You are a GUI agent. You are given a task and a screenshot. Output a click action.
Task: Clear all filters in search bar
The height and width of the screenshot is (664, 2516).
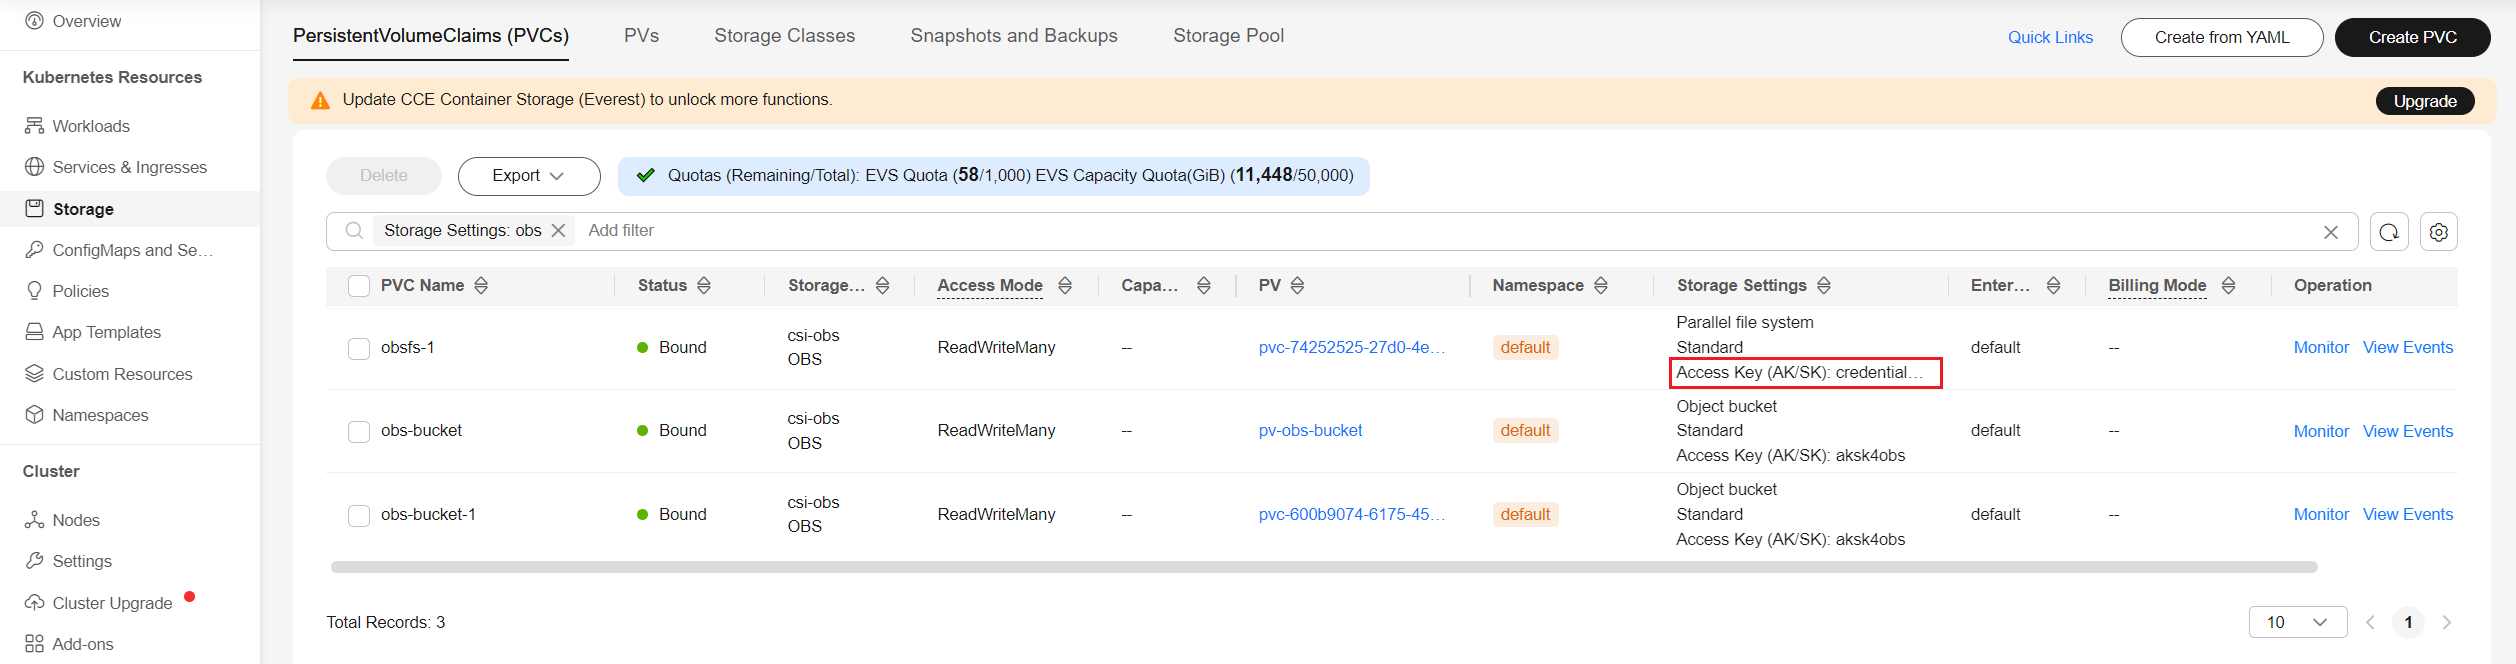(x=2331, y=232)
